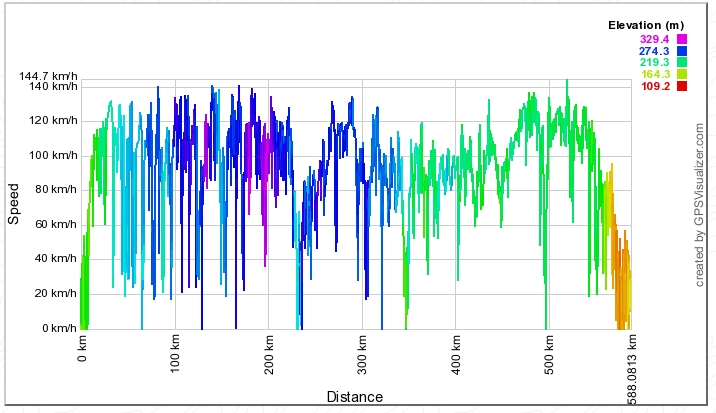Click the blue 274.3 elevation legend swatch
716x413 pixels.
(682, 50)
